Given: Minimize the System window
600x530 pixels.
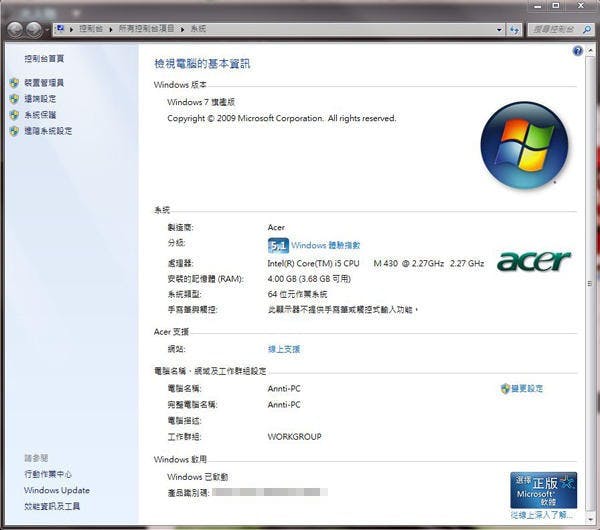Looking at the screenshot, I should coord(538,6).
